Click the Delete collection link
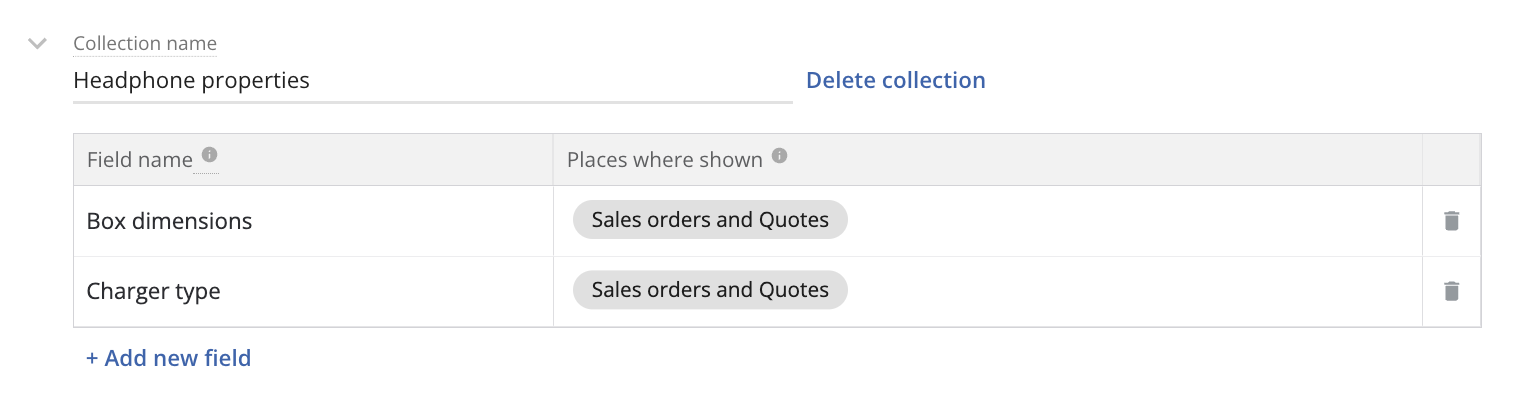 point(896,80)
